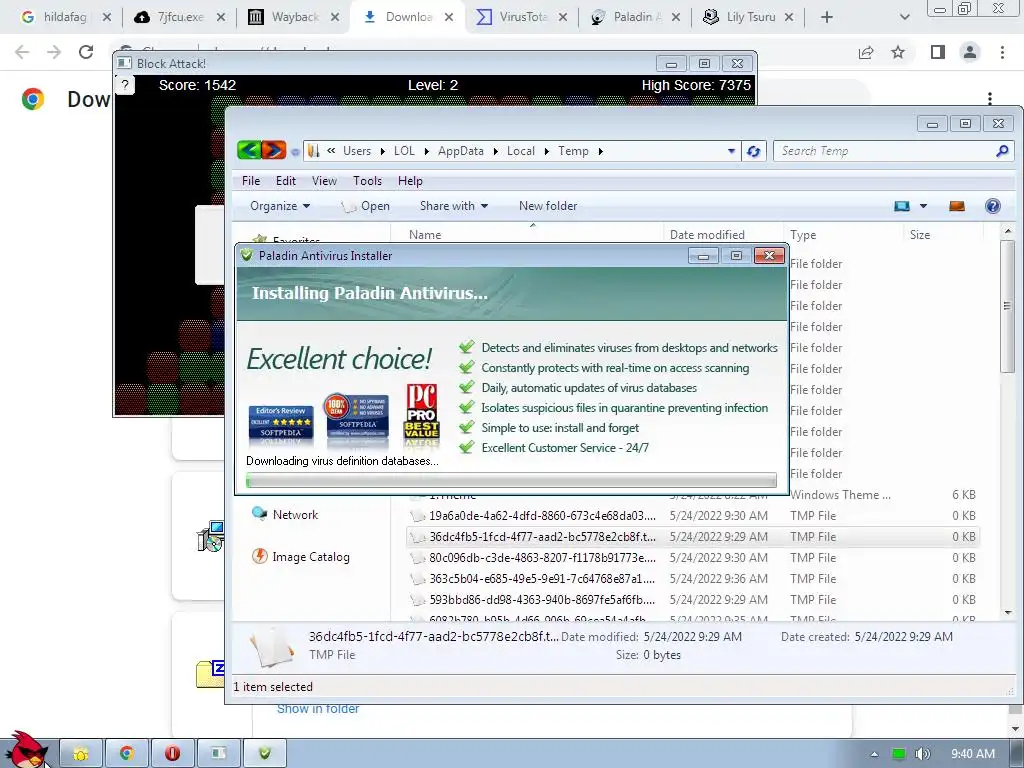Click the New folder button
Screen dimensions: 1024x768
(548, 206)
